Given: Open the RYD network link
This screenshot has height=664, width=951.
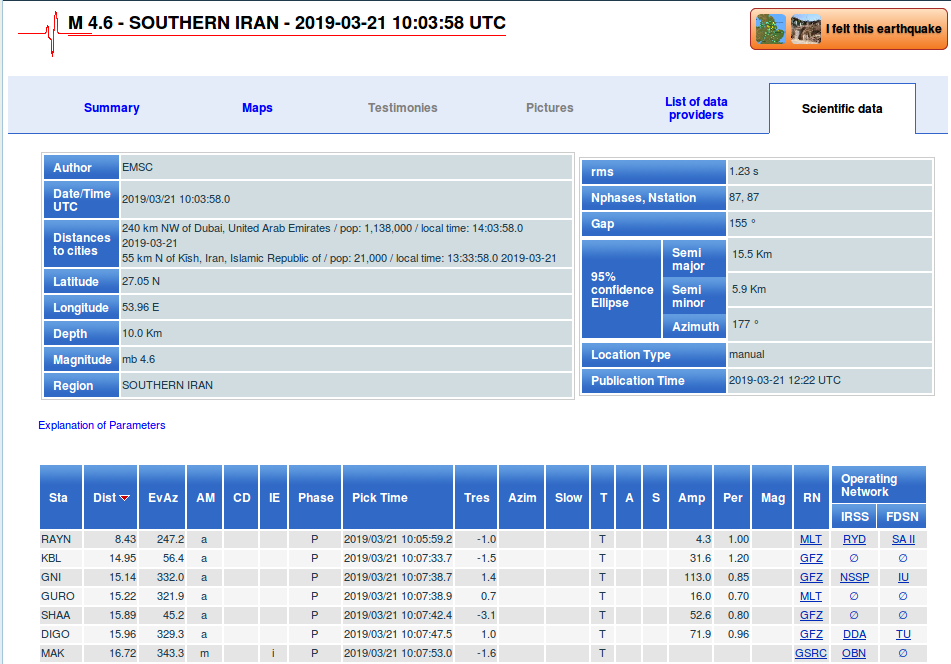Looking at the screenshot, I should click(853, 539).
